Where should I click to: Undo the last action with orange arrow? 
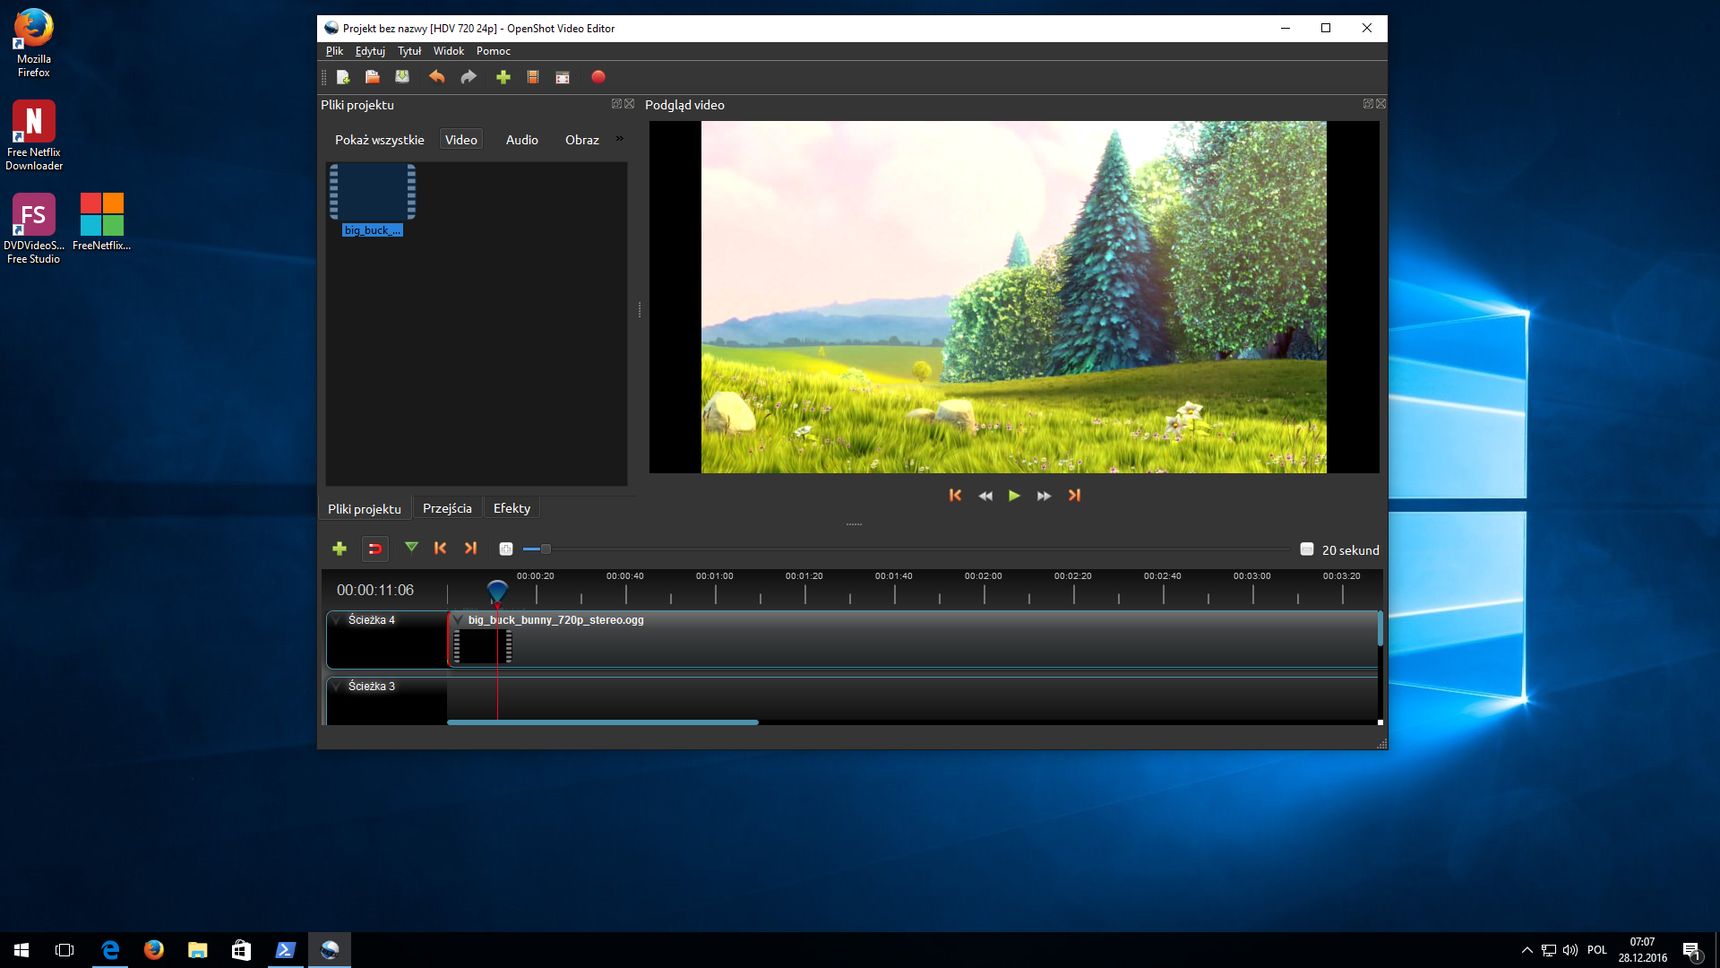pos(437,77)
